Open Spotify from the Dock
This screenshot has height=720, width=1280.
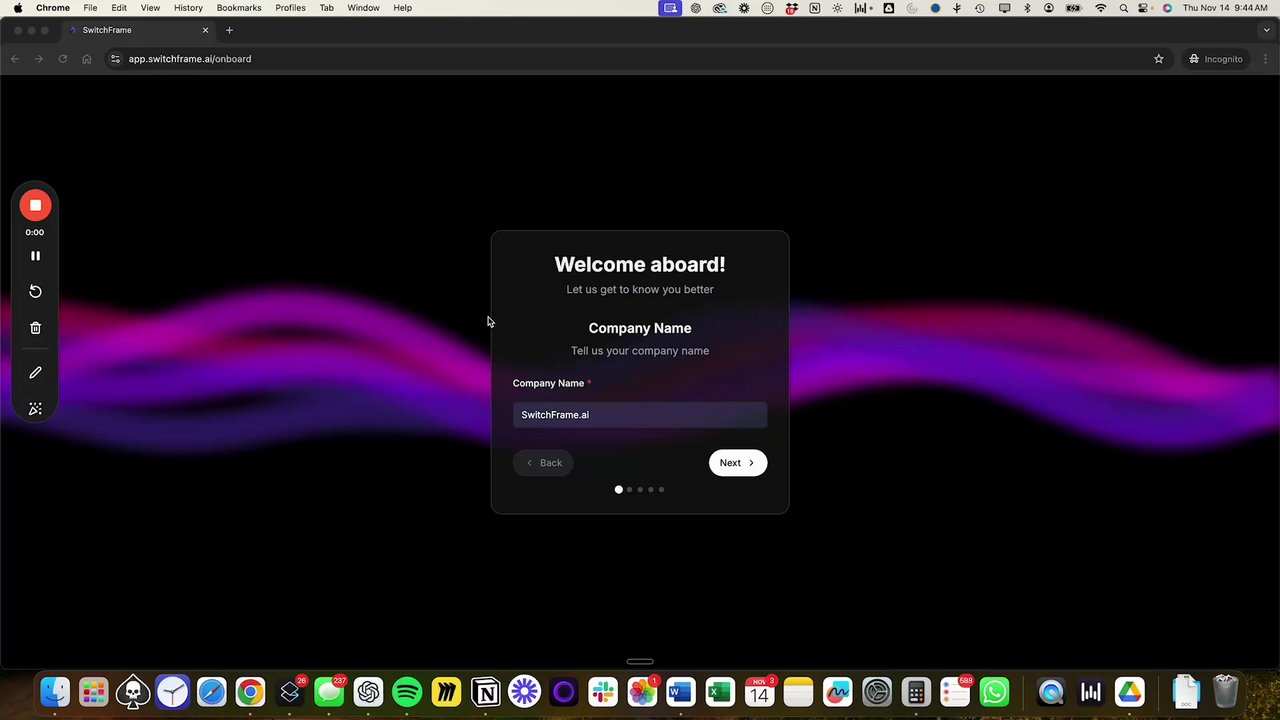[x=407, y=692]
